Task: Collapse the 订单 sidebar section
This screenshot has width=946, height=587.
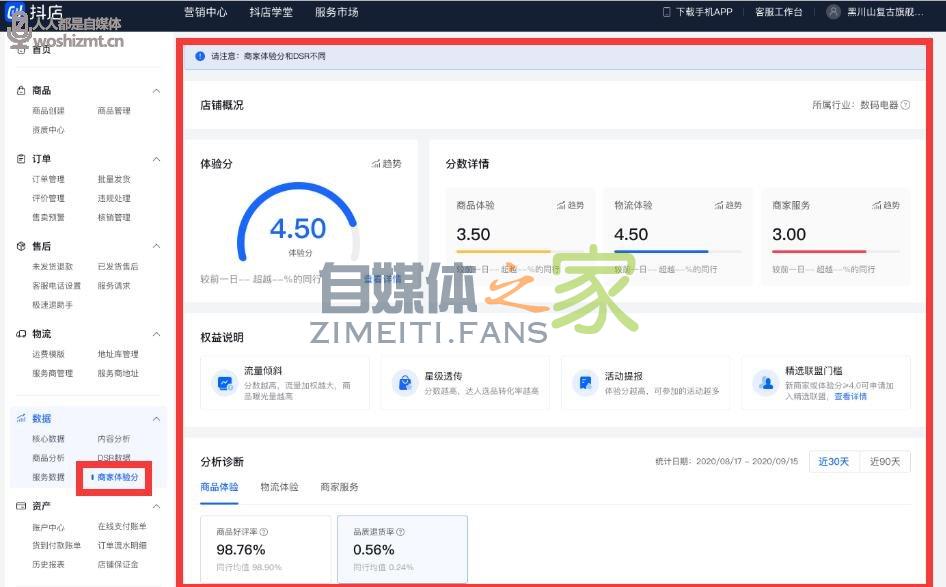Action: pos(156,159)
